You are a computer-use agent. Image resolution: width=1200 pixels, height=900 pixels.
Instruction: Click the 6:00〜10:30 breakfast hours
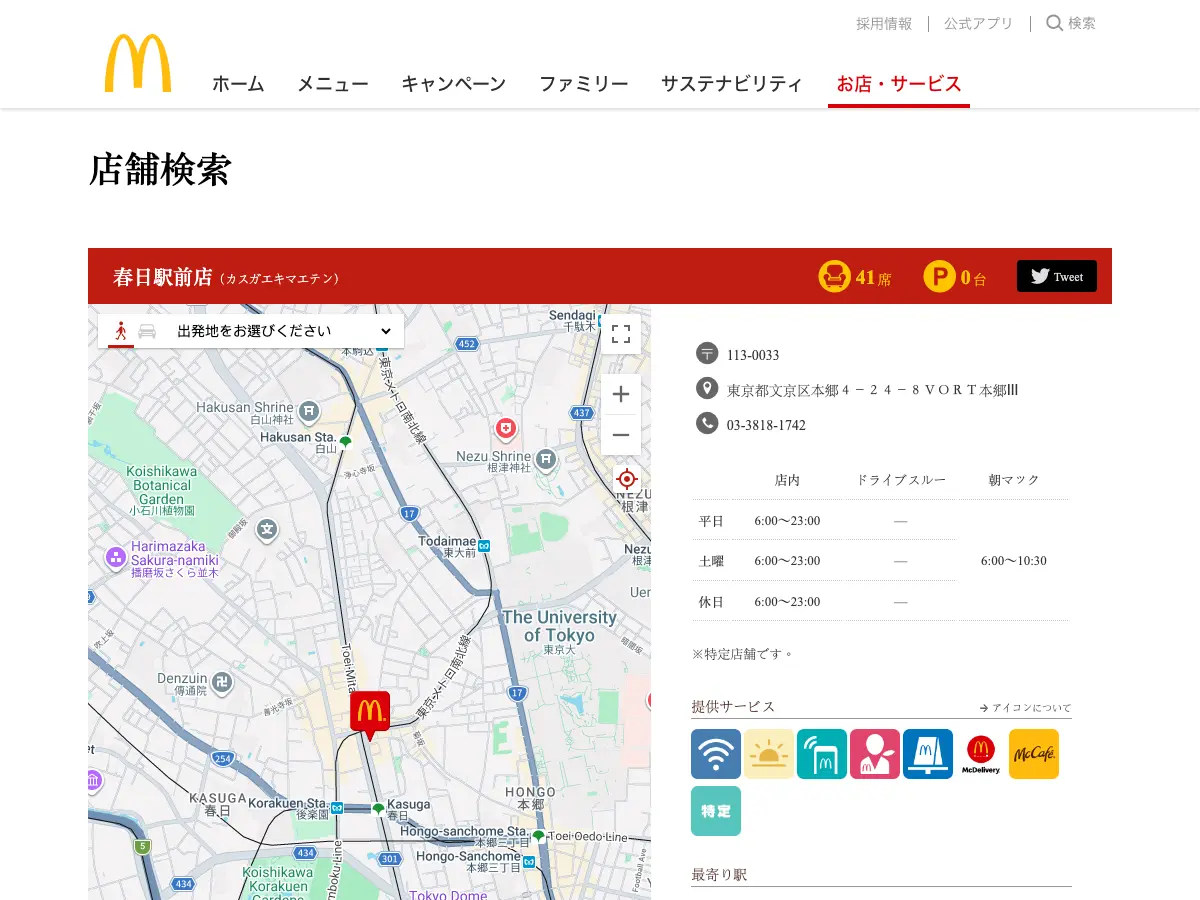(x=1014, y=561)
